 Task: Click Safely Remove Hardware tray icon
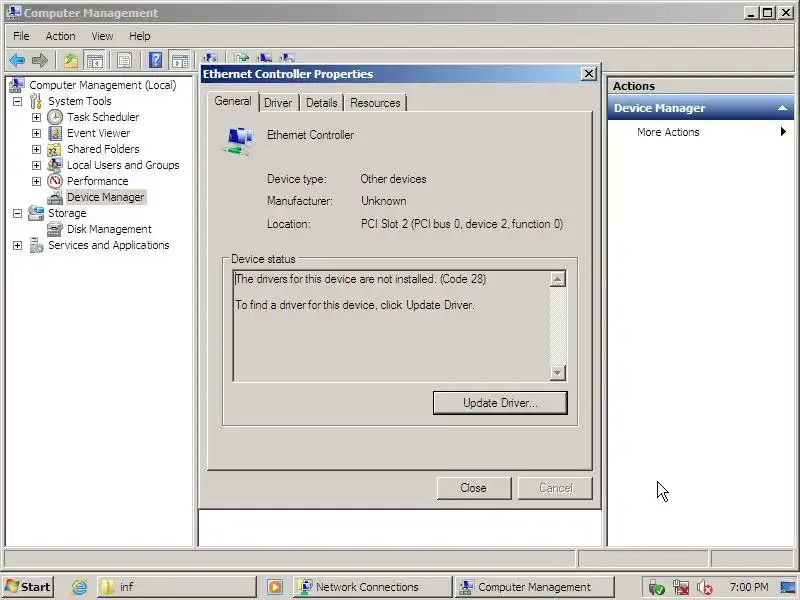[657, 588]
